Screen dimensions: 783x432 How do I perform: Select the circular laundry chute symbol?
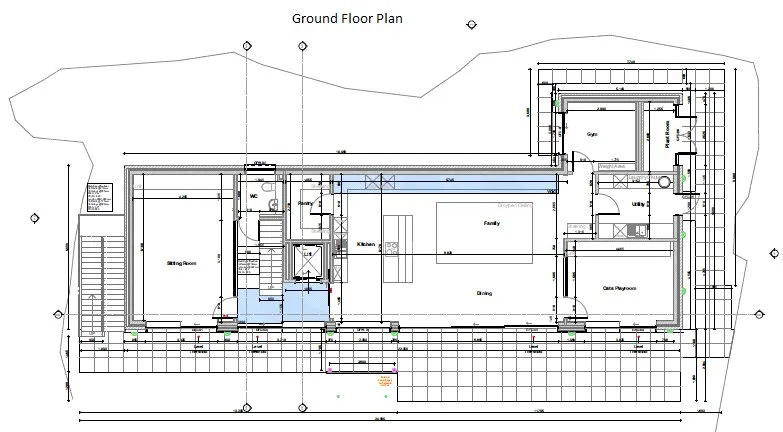(664, 183)
